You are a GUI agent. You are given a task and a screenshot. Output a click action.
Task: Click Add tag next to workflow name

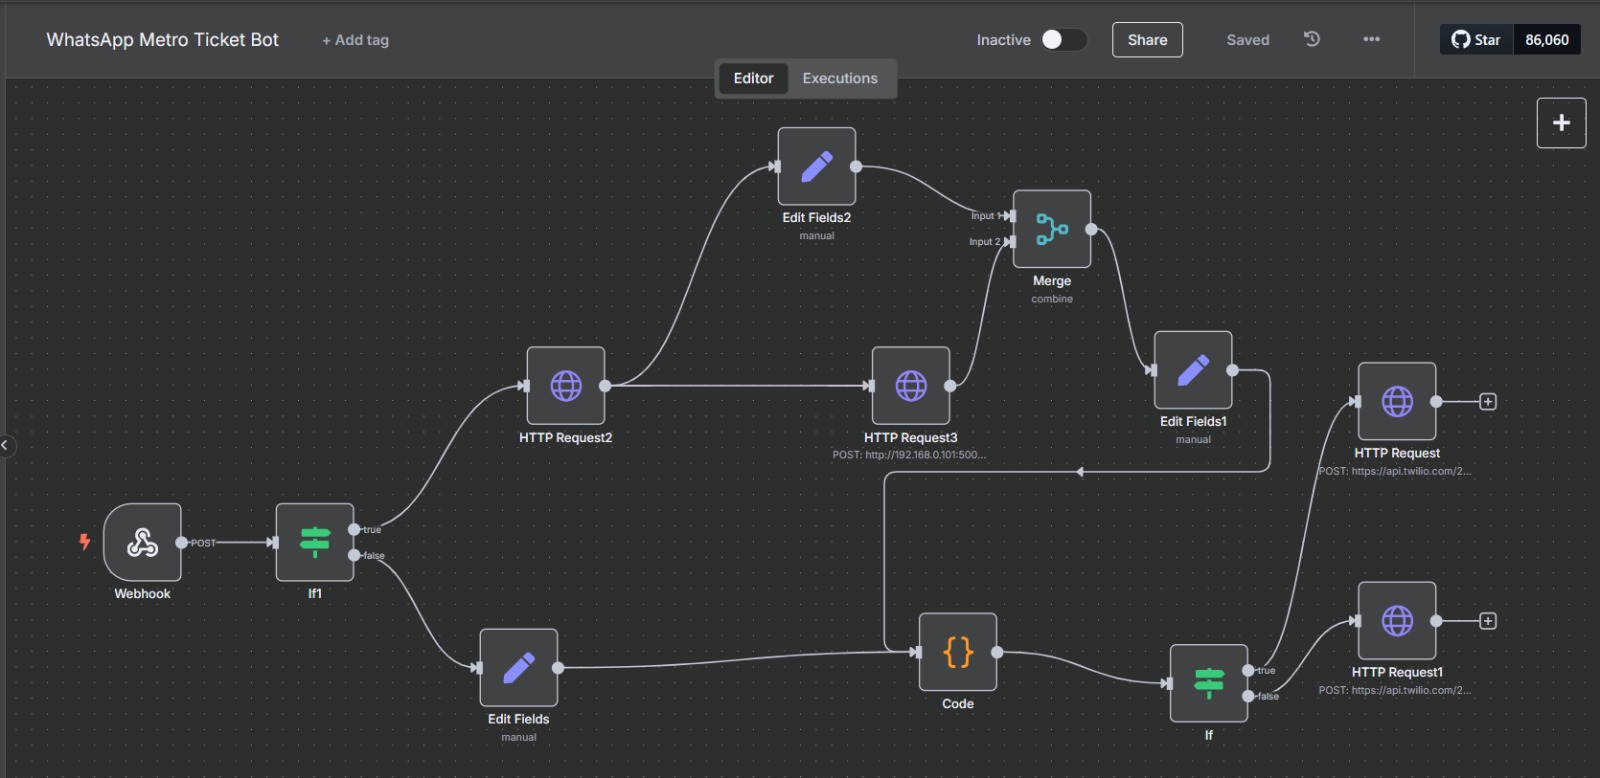pyautogui.click(x=355, y=40)
